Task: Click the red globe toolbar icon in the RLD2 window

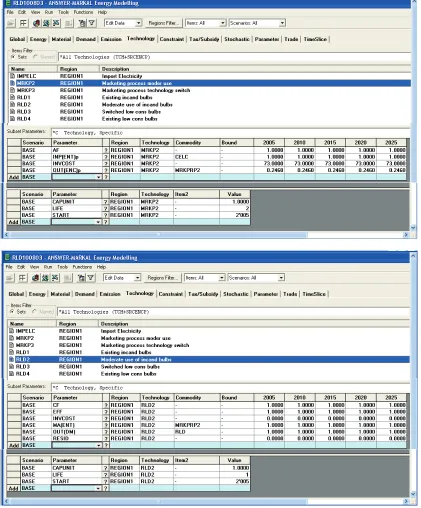Action: tap(35, 278)
